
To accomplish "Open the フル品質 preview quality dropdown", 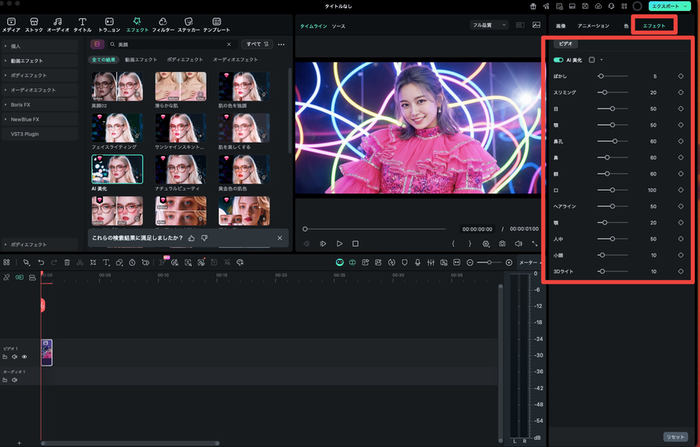I will [x=489, y=24].
